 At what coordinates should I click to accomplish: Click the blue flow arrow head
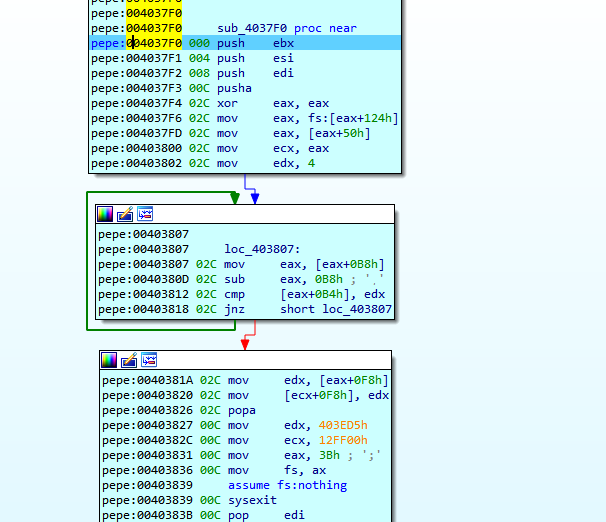click(255, 199)
